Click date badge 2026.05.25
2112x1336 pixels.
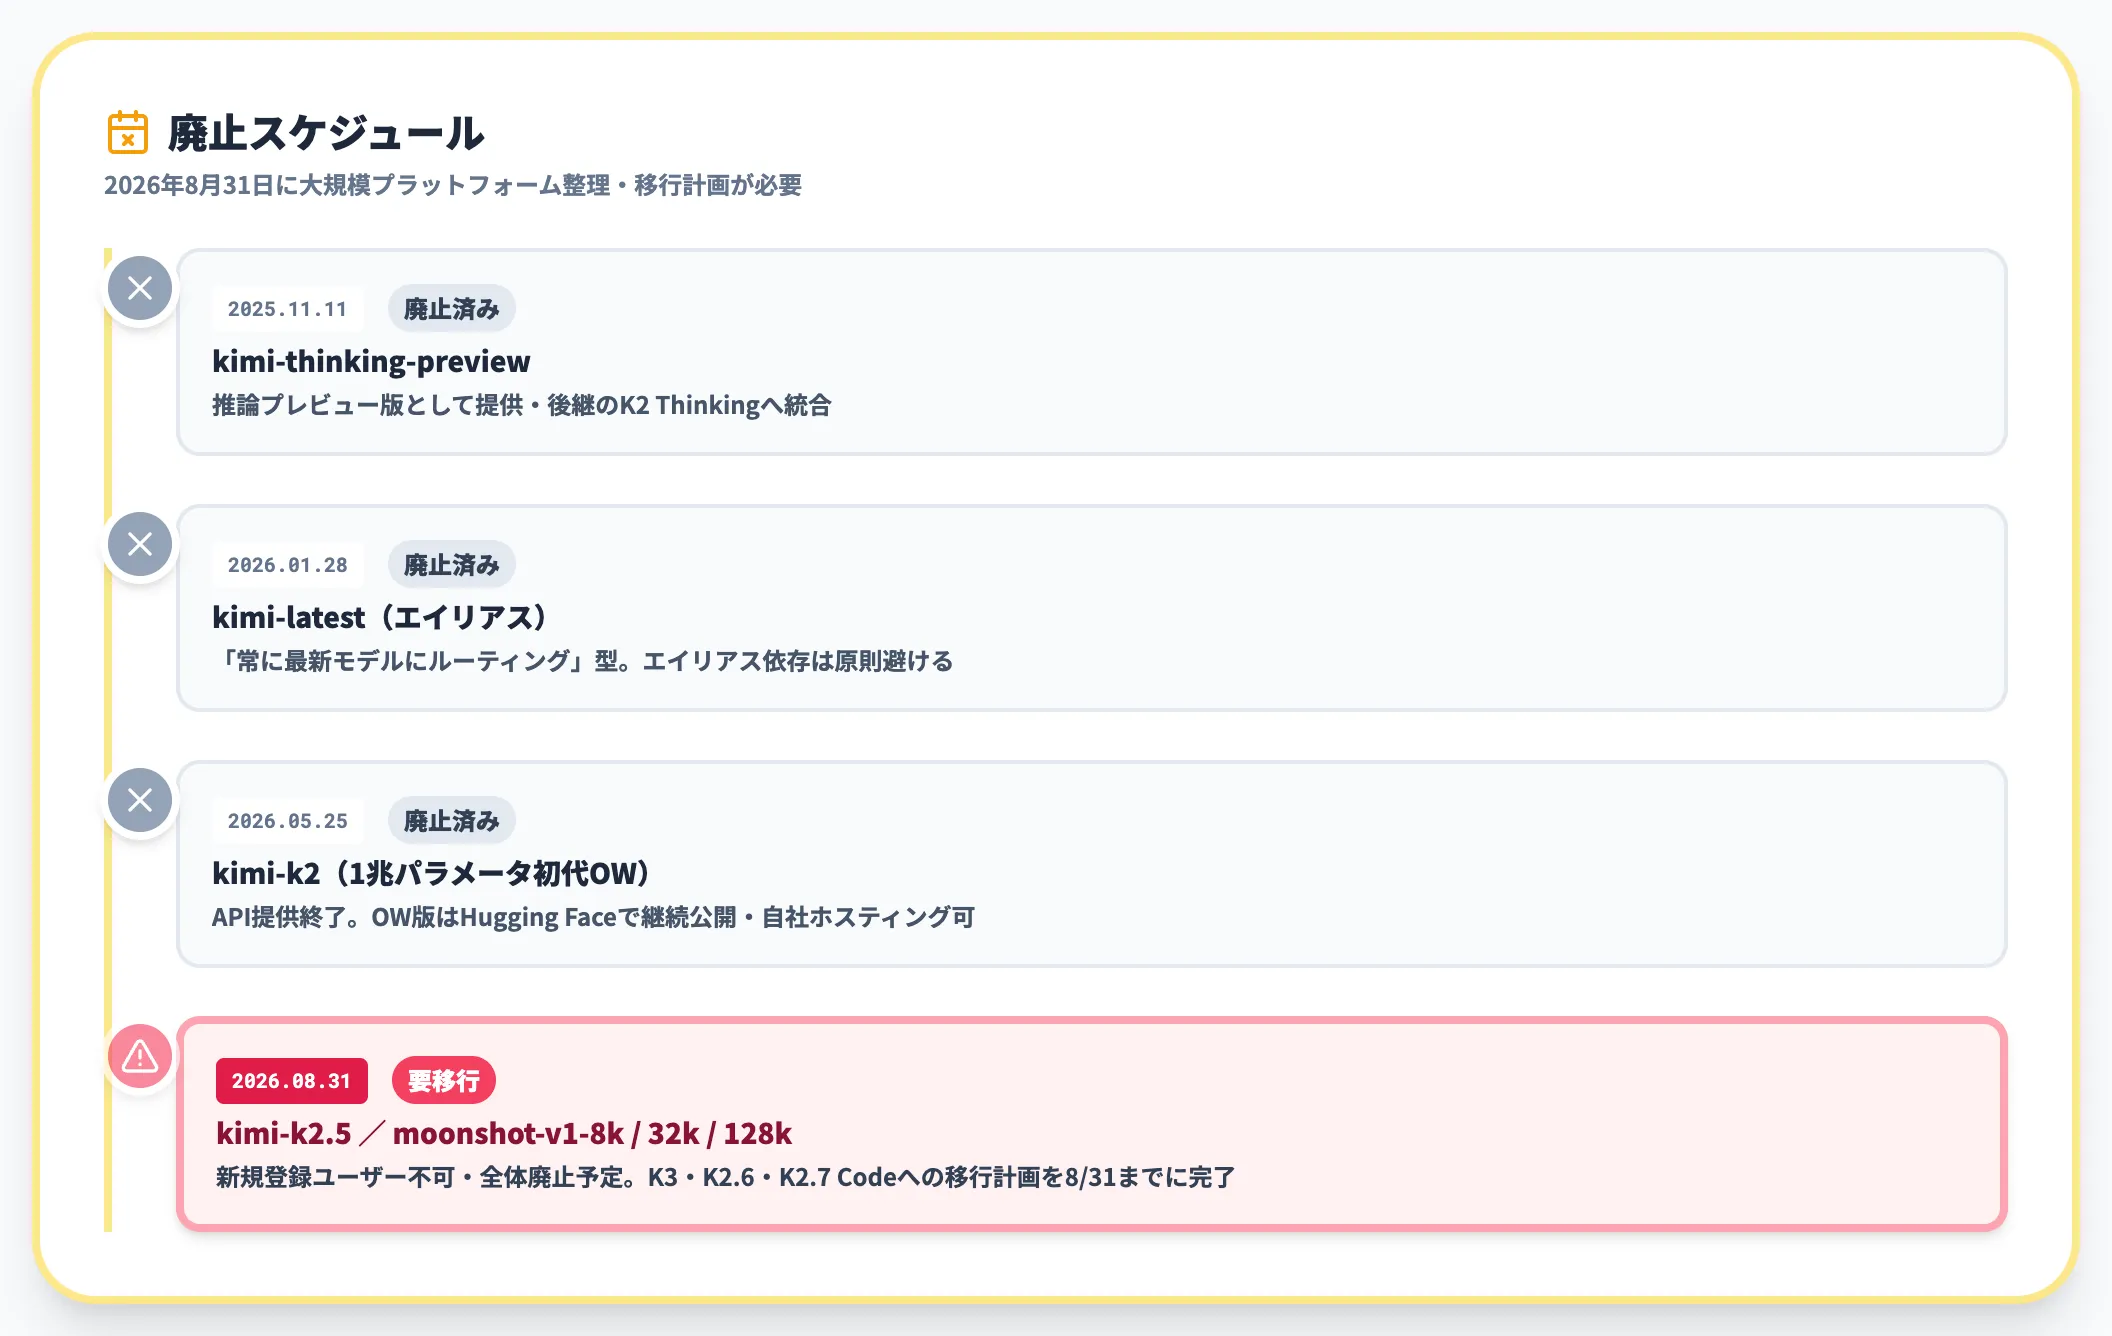tap(288, 821)
